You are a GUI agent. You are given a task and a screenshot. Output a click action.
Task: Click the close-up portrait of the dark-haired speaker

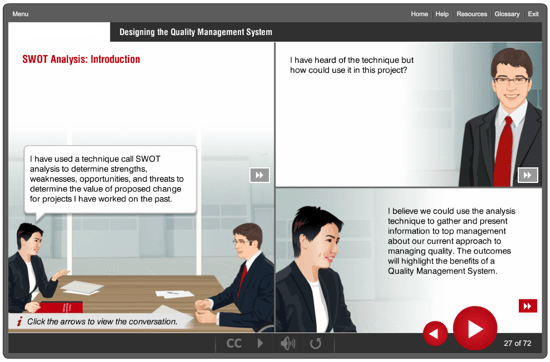click(315, 269)
